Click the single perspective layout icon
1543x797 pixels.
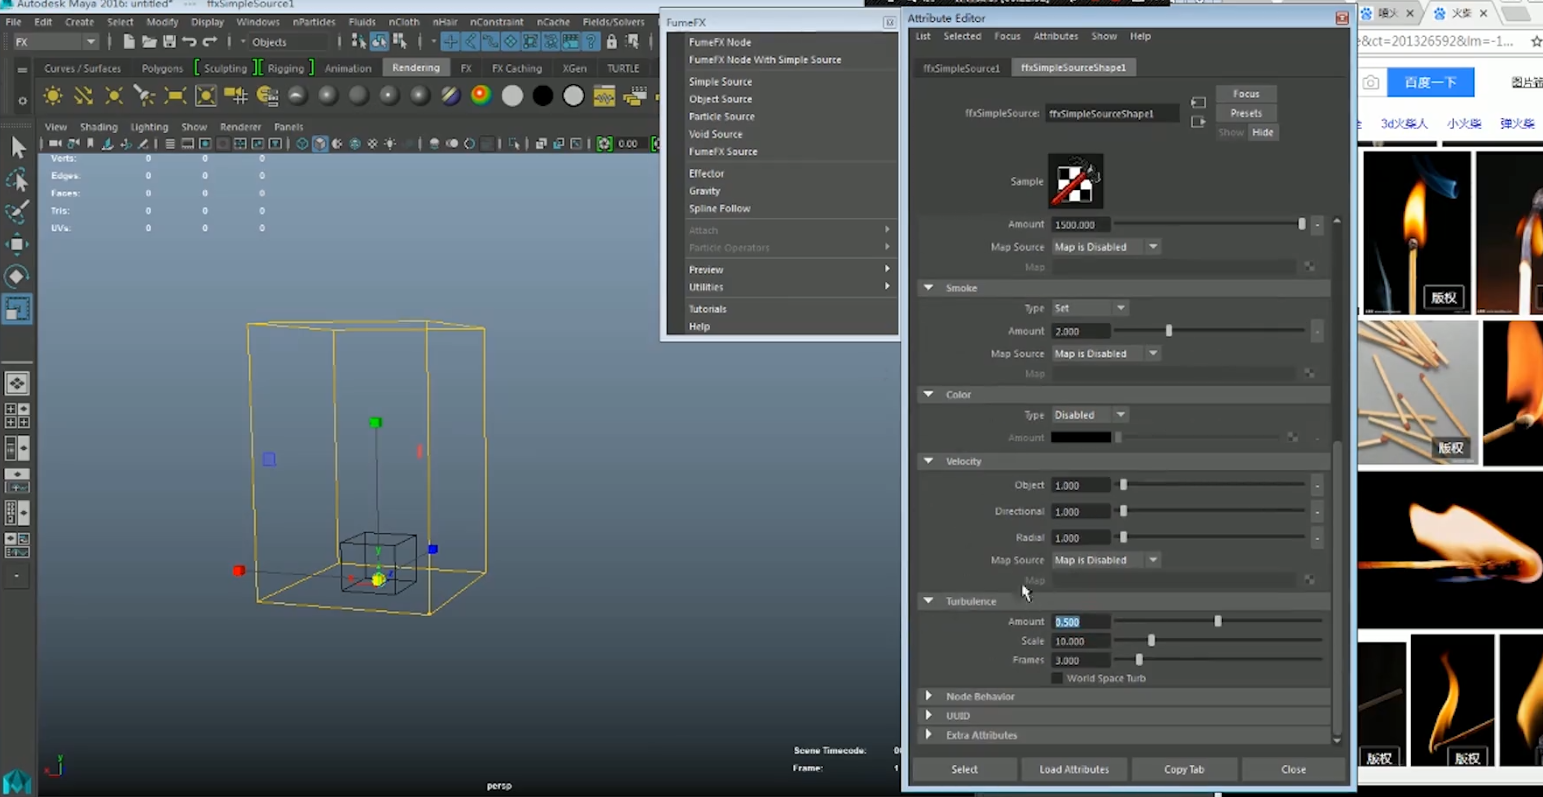pos(17,383)
